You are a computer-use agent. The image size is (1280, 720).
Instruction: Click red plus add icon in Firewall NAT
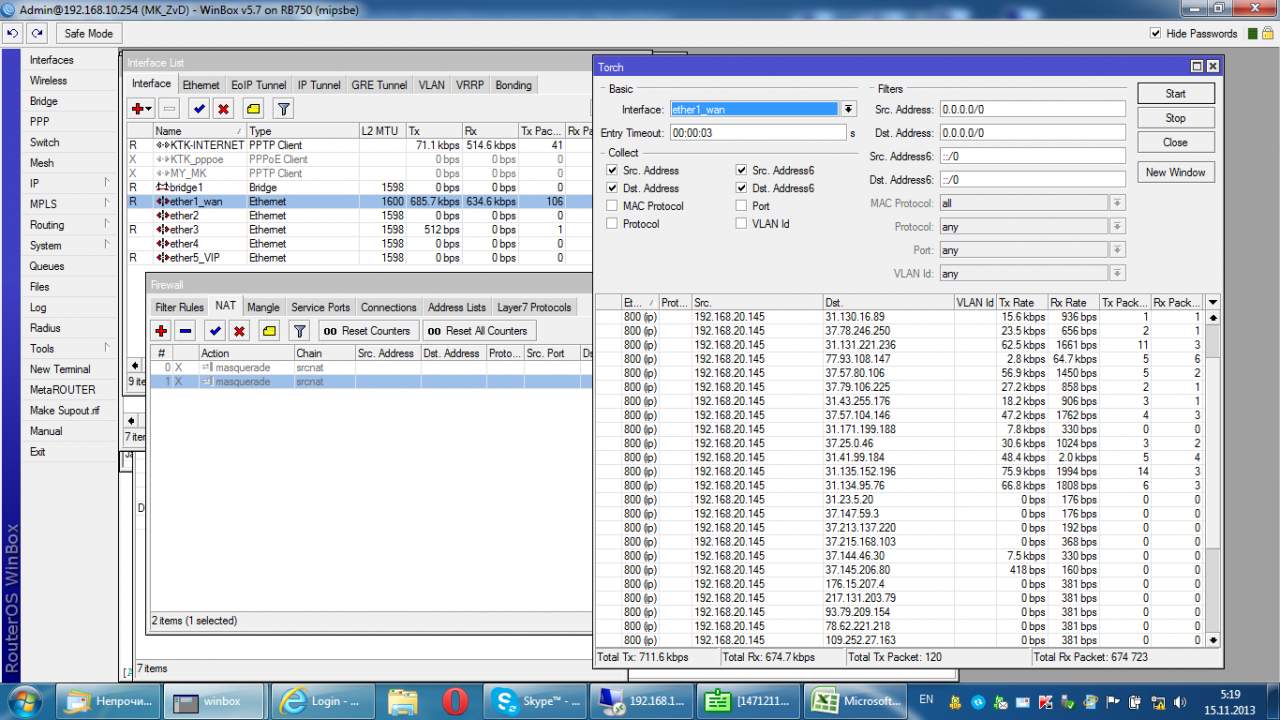[161, 331]
